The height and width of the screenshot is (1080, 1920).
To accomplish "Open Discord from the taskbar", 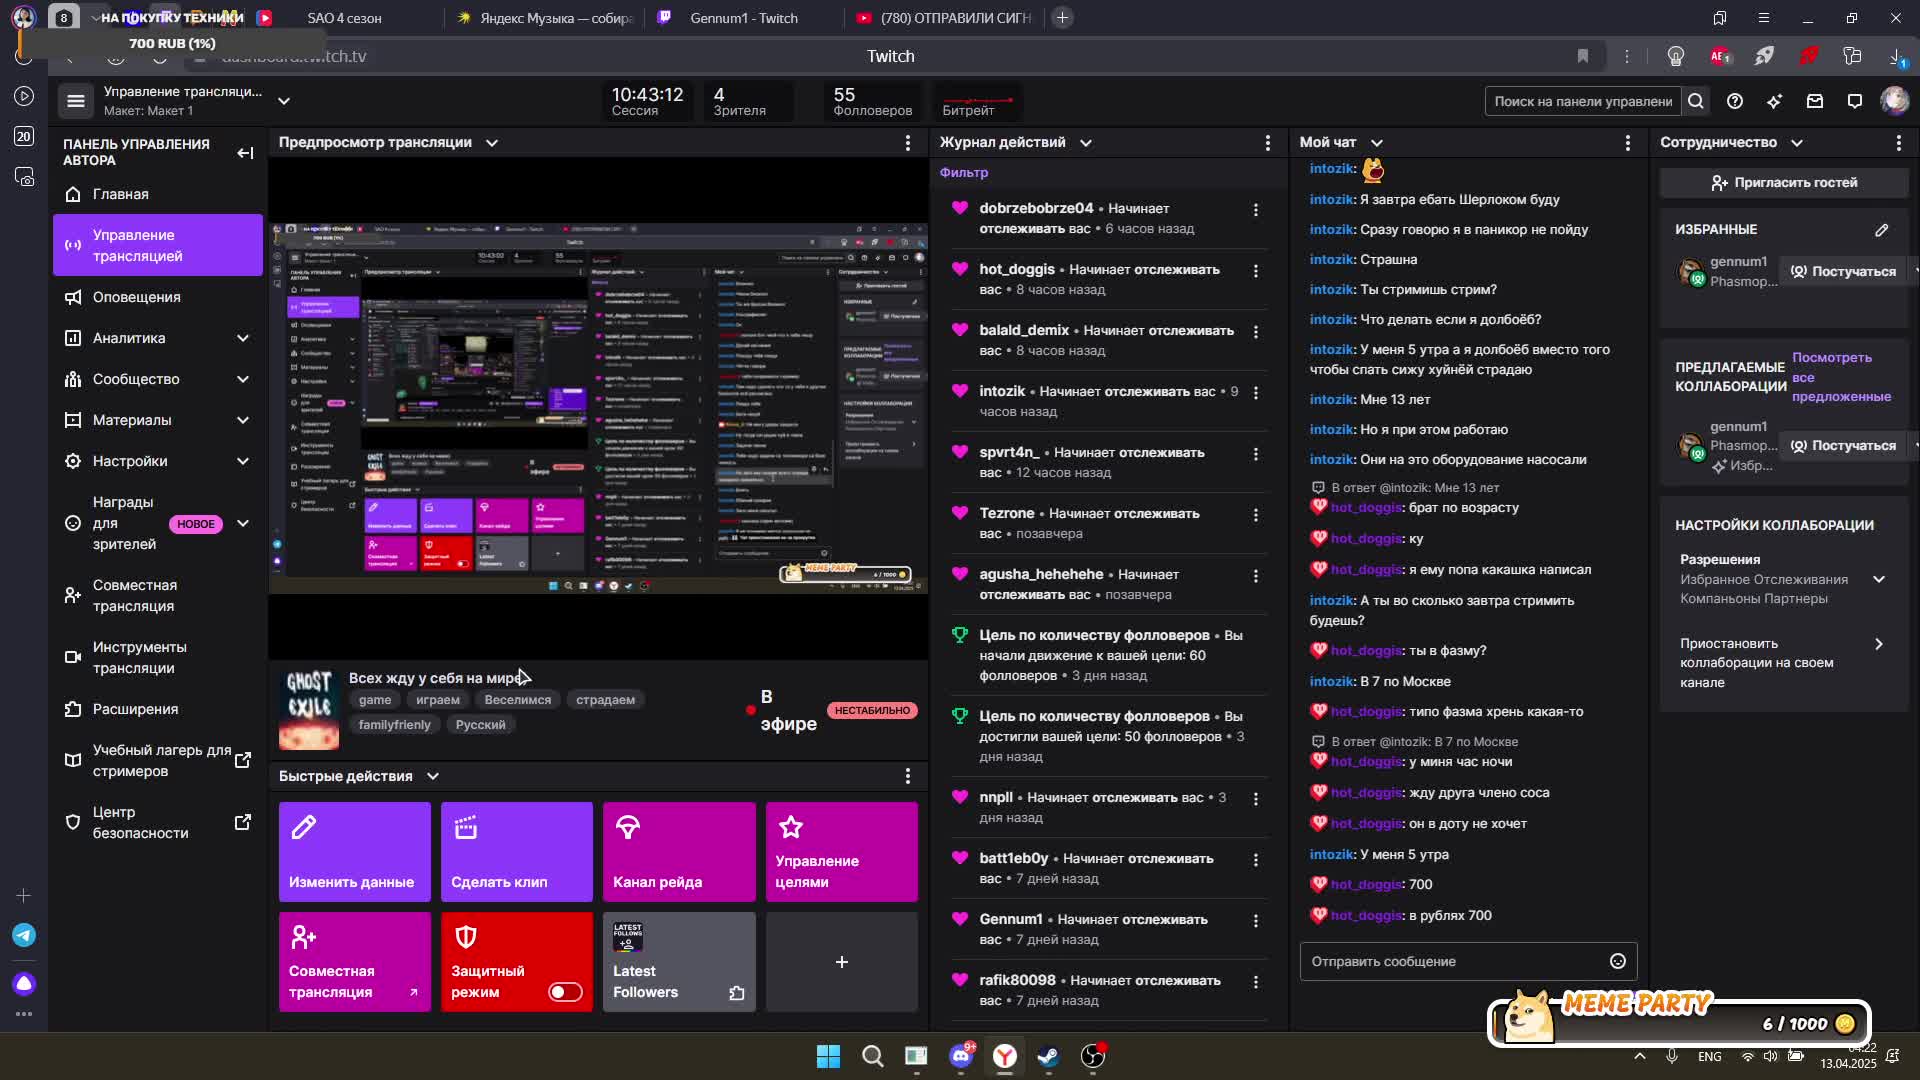I will click(961, 1056).
